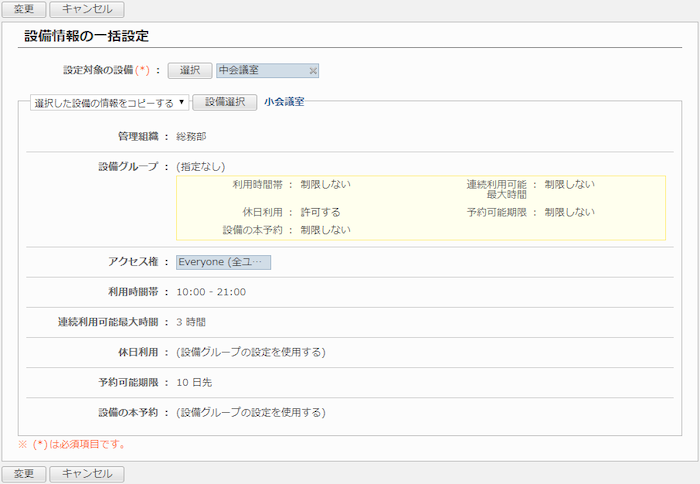Click the 設備の本予約 設備グループの設定を使用する value
The width and height of the screenshot is (700, 484).
tap(251, 412)
